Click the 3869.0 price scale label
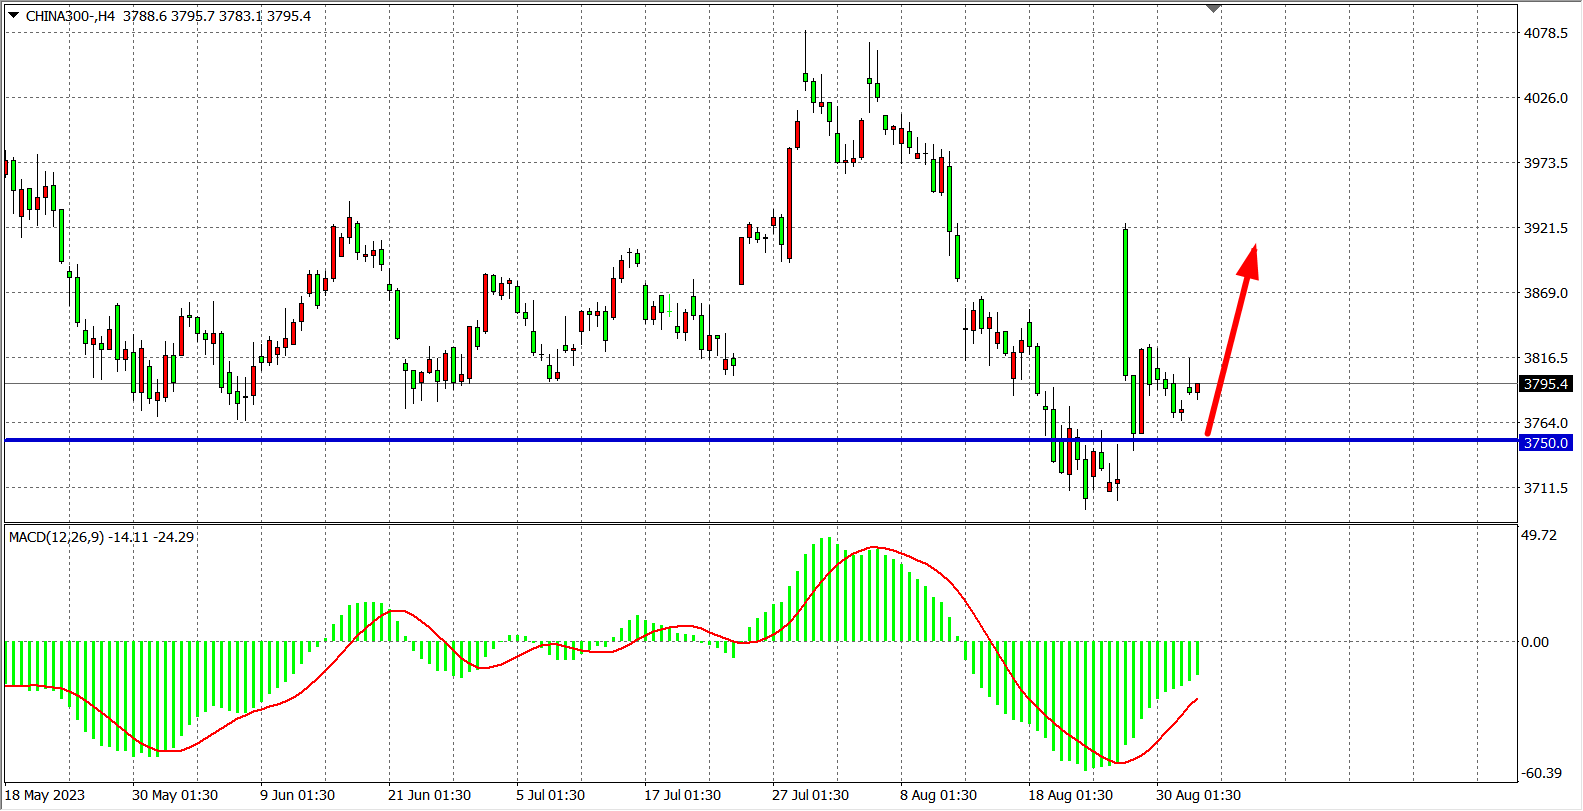The height and width of the screenshot is (811, 1583). pos(1545,293)
